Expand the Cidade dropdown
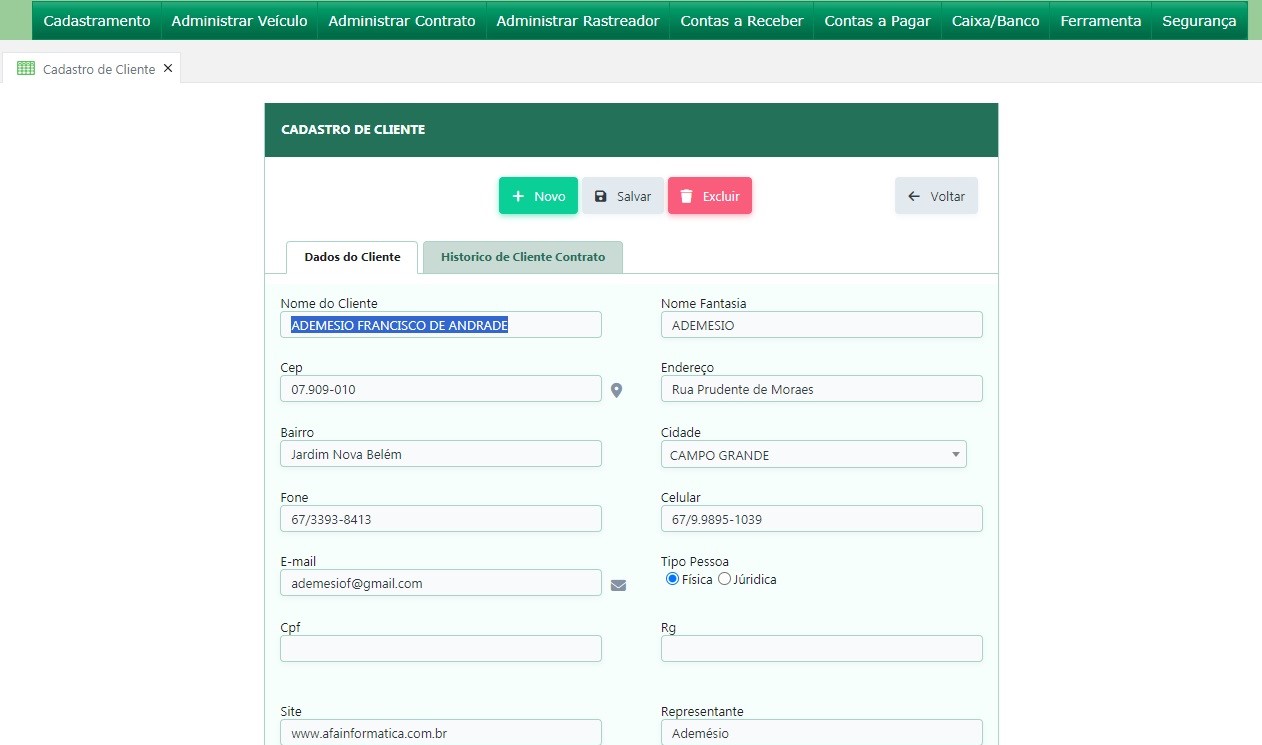 pyautogui.click(x=813, y=455)
